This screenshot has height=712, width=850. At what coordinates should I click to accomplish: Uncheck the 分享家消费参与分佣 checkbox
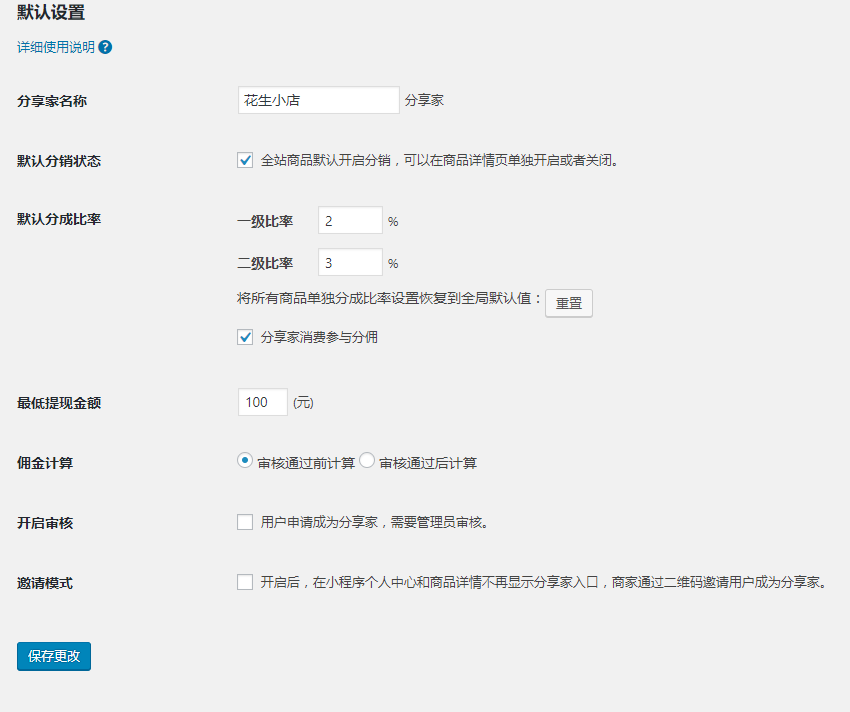click(245, 338)
